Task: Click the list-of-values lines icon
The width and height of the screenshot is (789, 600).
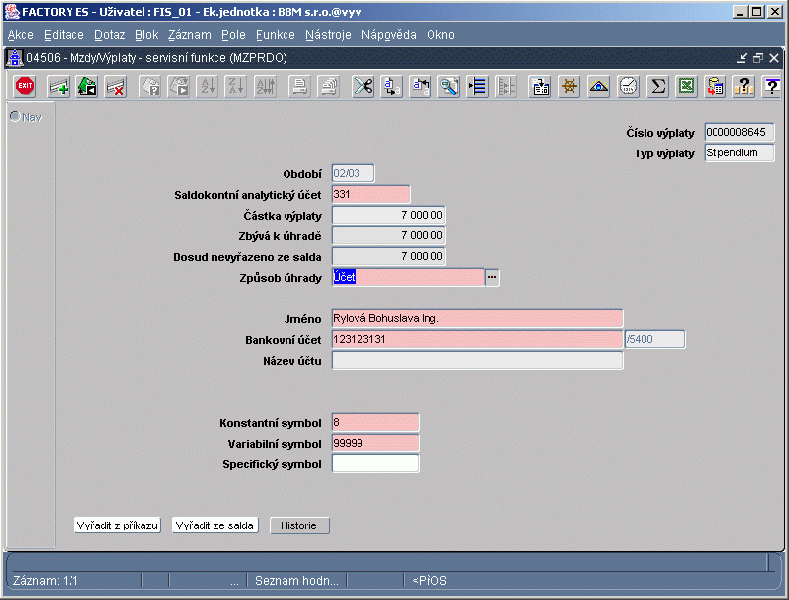Action: 478,86
